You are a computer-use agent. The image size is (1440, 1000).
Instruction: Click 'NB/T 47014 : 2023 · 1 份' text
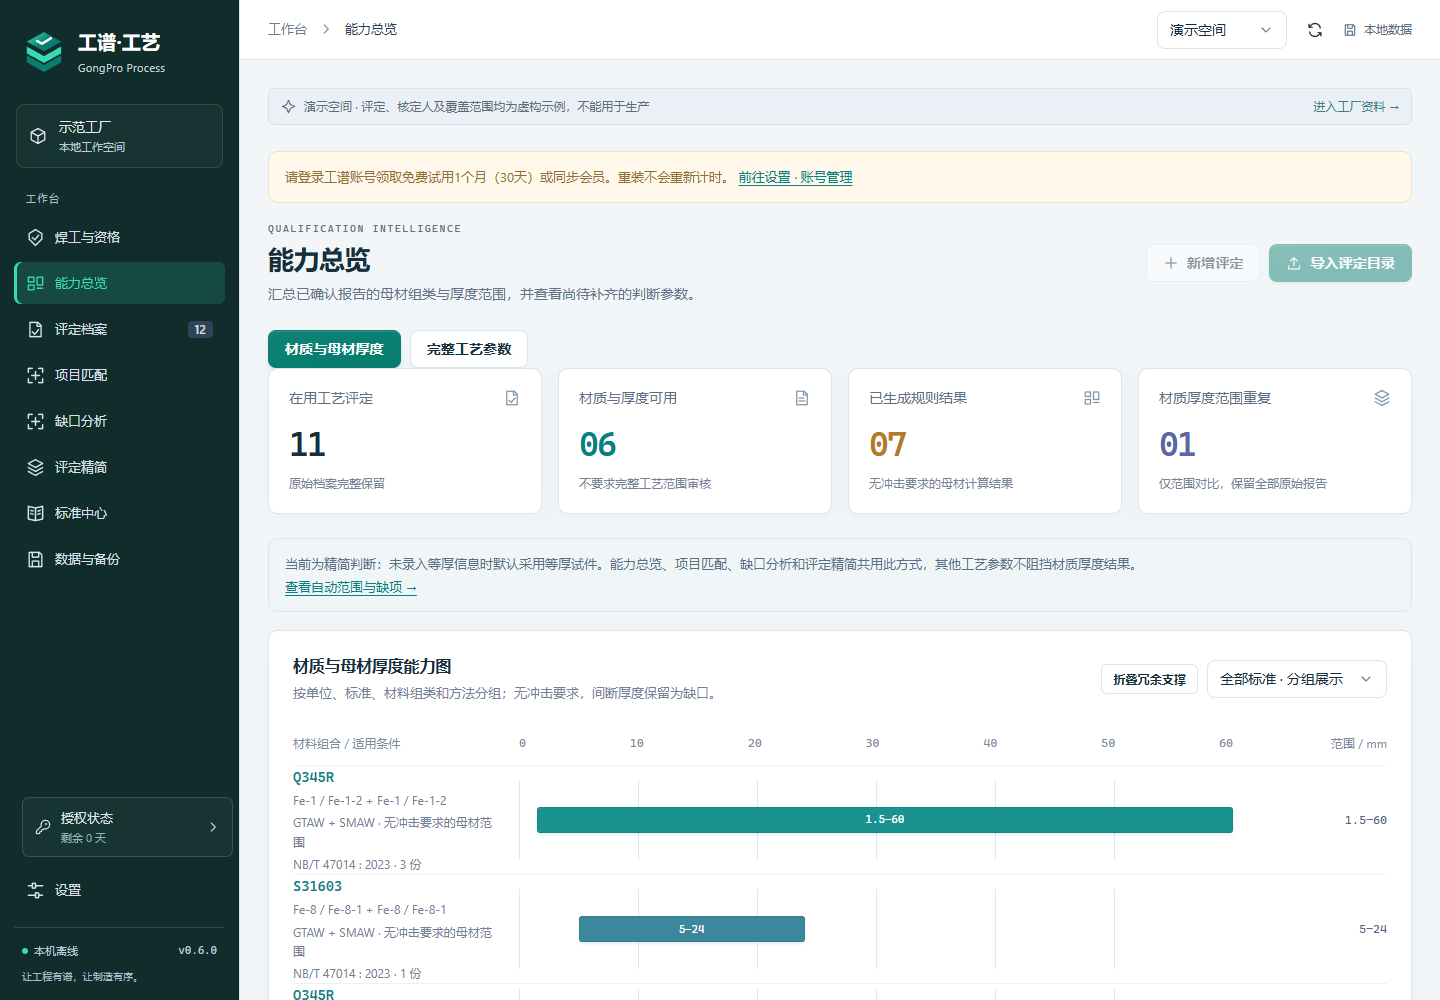(357, 973)
